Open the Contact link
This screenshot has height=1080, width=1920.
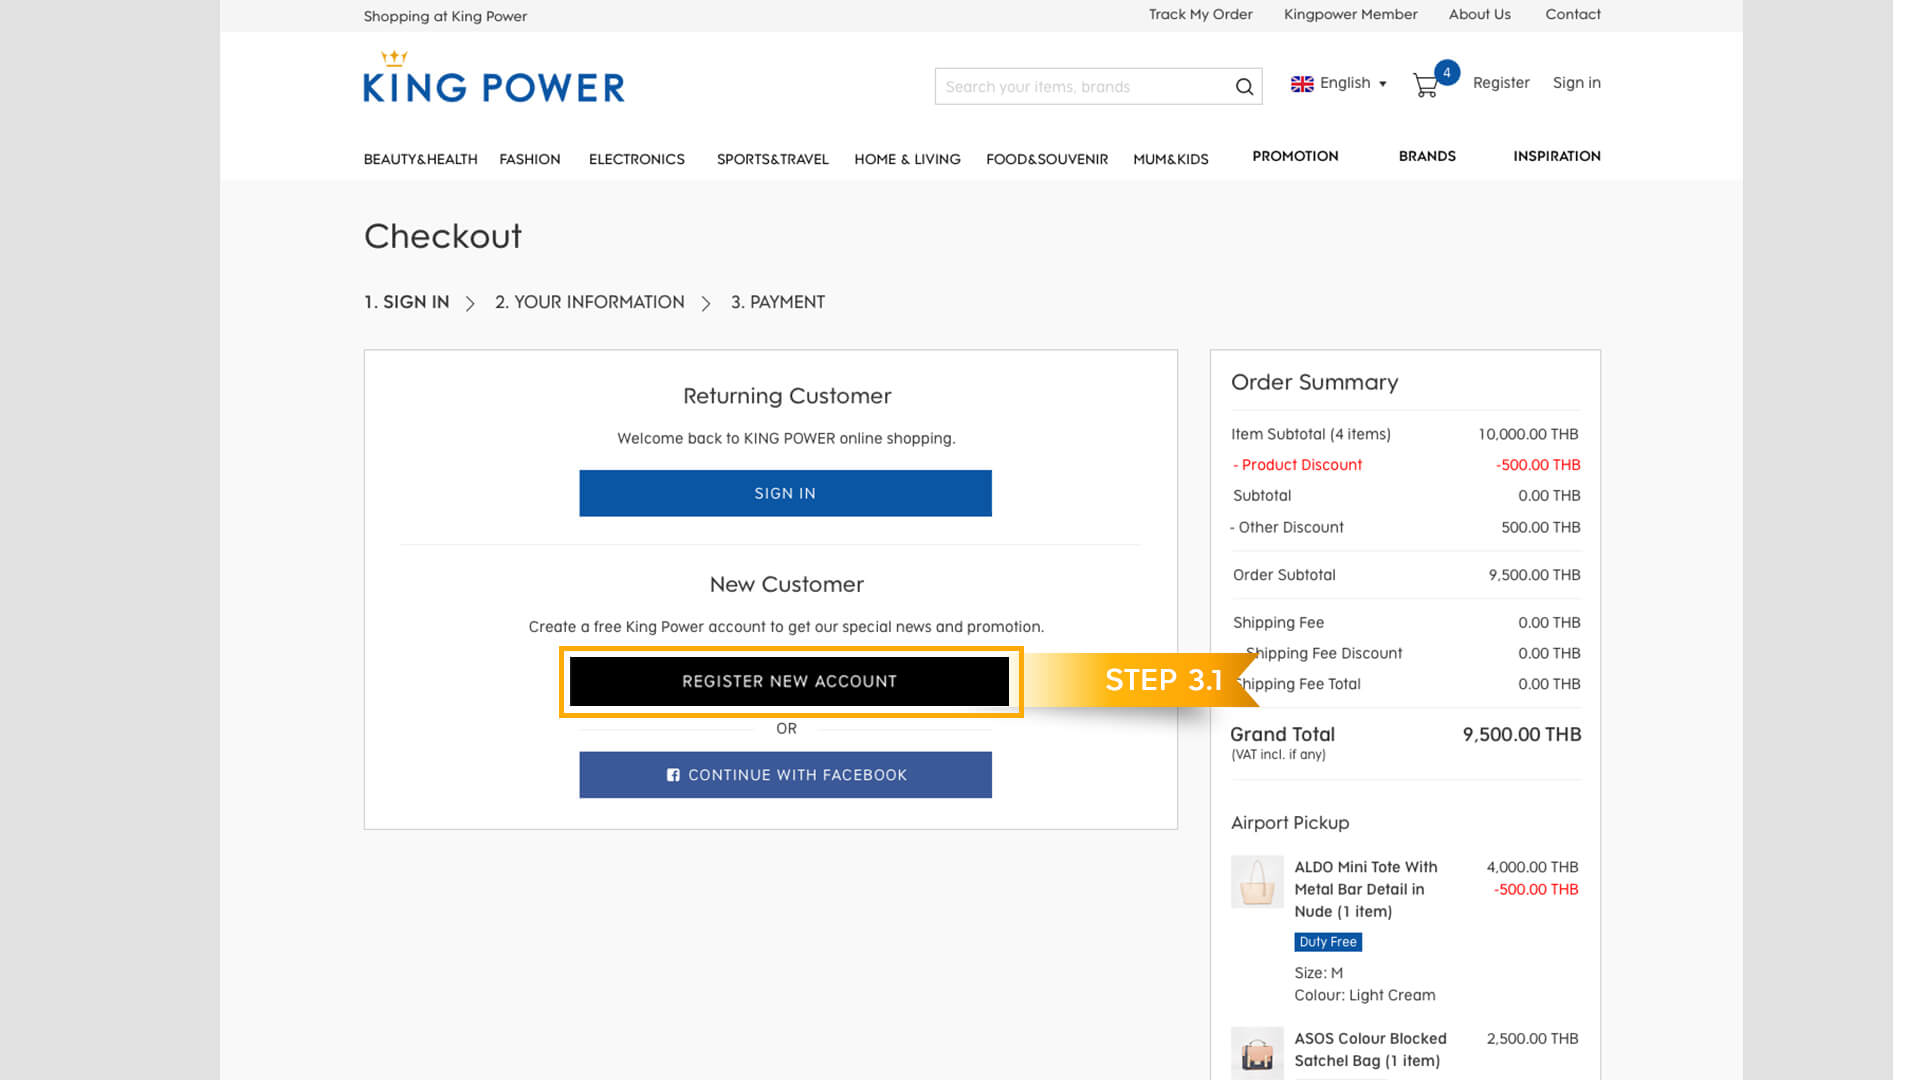tap(1572, 14)
